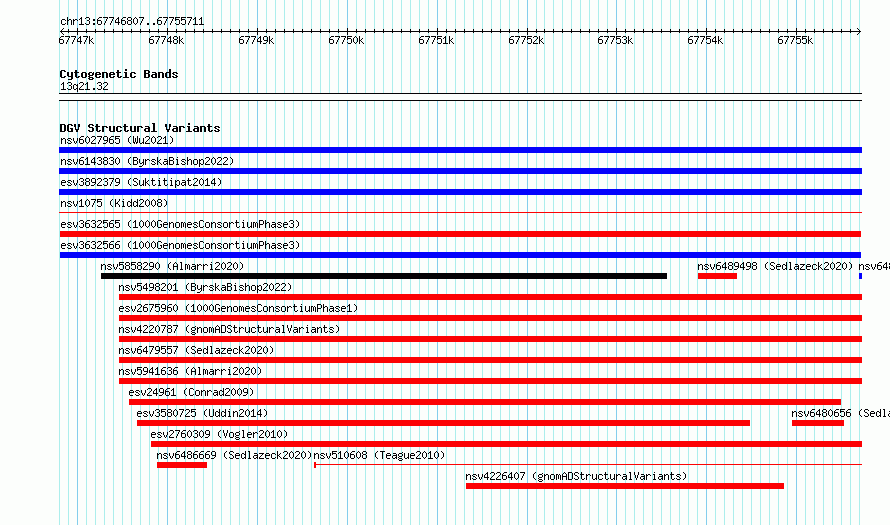Image resolution: width=890 pixels, height=525 pixels.
Task: Click the DGV Structural Variants track title
Action: [140, 128]
